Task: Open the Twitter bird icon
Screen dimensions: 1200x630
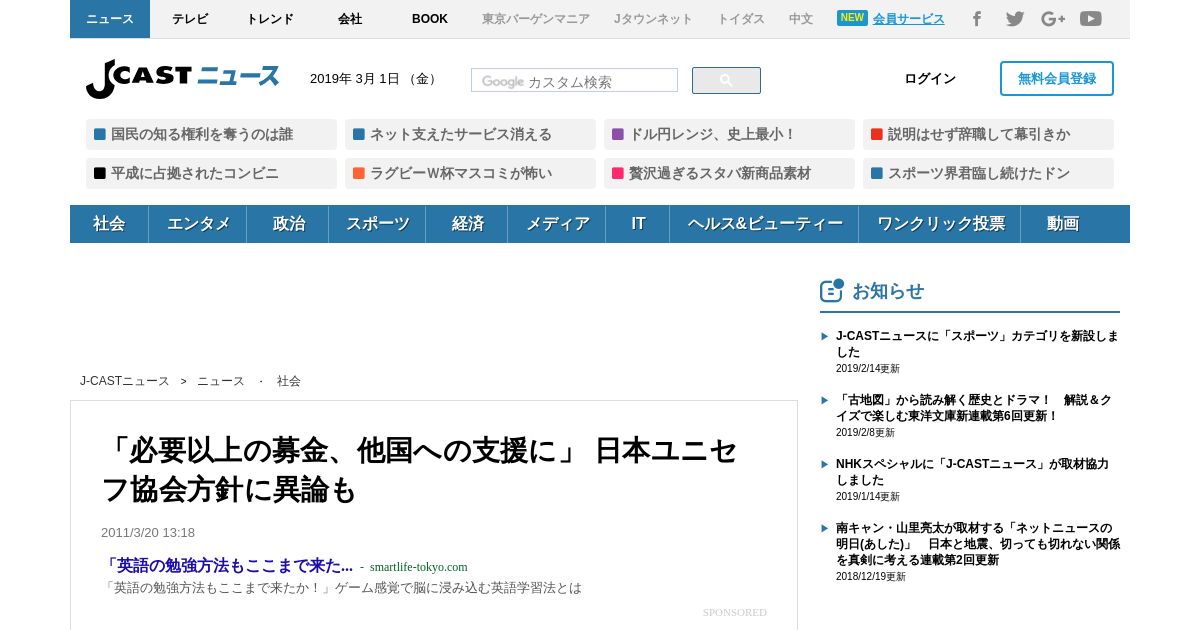Action: point(1015,19)
